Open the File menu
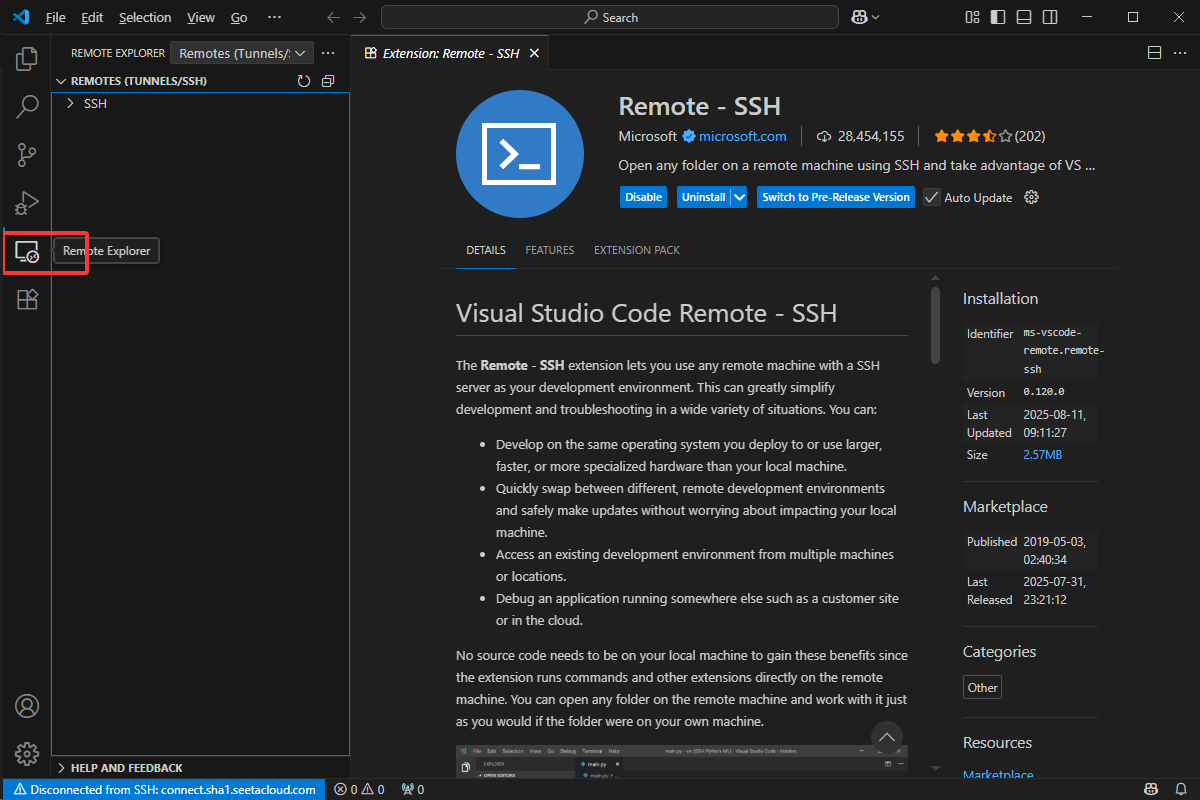Image resolution: width=1200 pixels, height=800 pixels. click(x=56, y=17)
